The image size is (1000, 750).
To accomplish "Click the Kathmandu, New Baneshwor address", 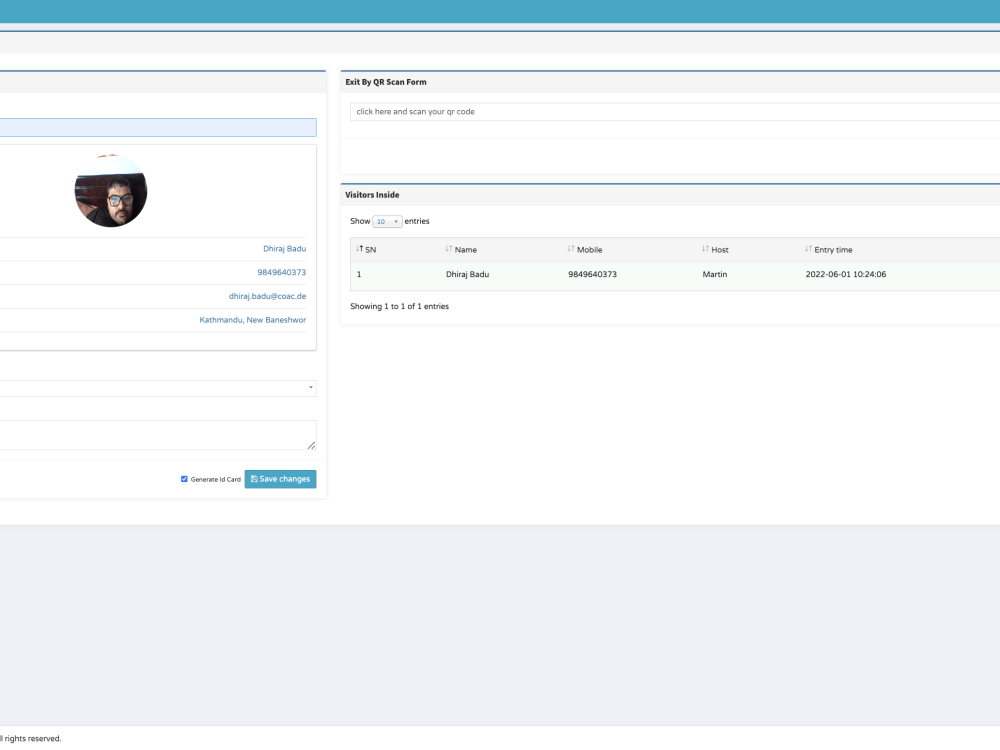I will pos(253,320).
